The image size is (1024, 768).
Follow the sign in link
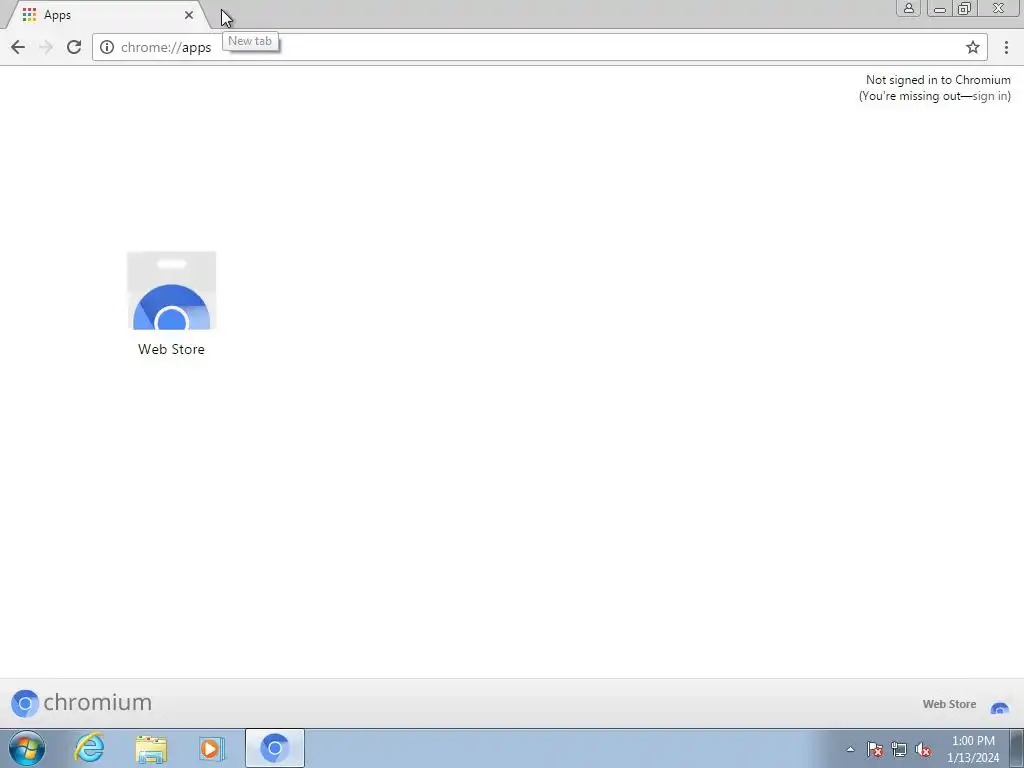pyautogui.click(x=989, y=96)
